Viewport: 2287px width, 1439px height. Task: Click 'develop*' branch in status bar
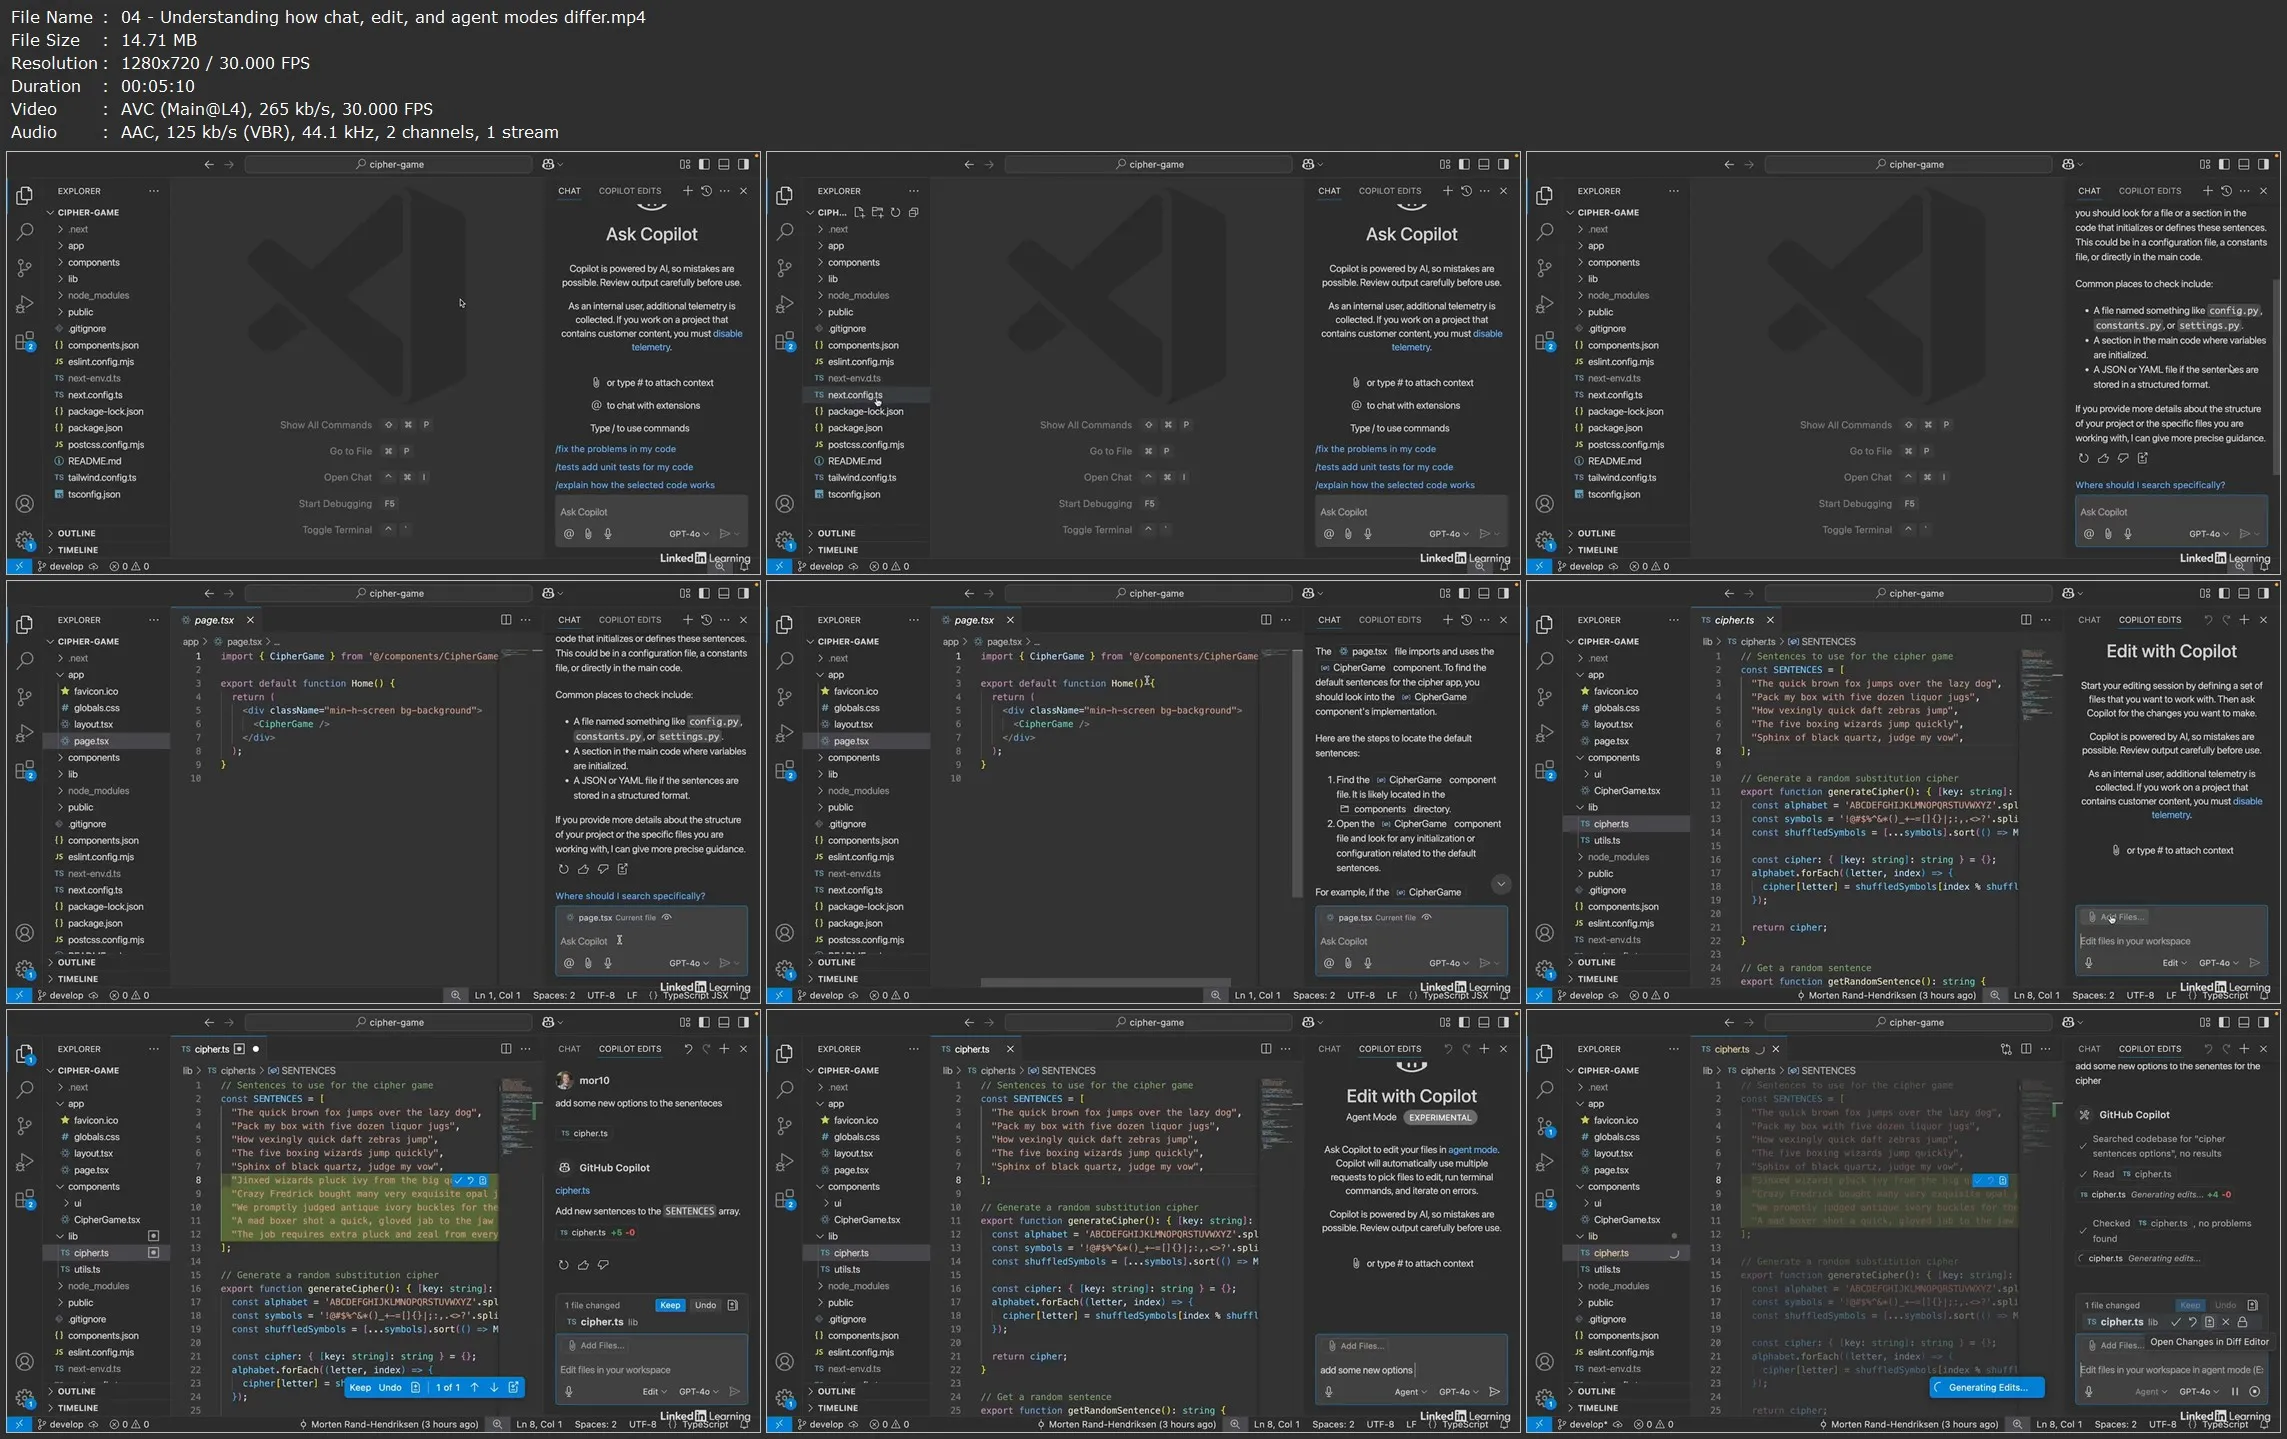[1584, 1424]
